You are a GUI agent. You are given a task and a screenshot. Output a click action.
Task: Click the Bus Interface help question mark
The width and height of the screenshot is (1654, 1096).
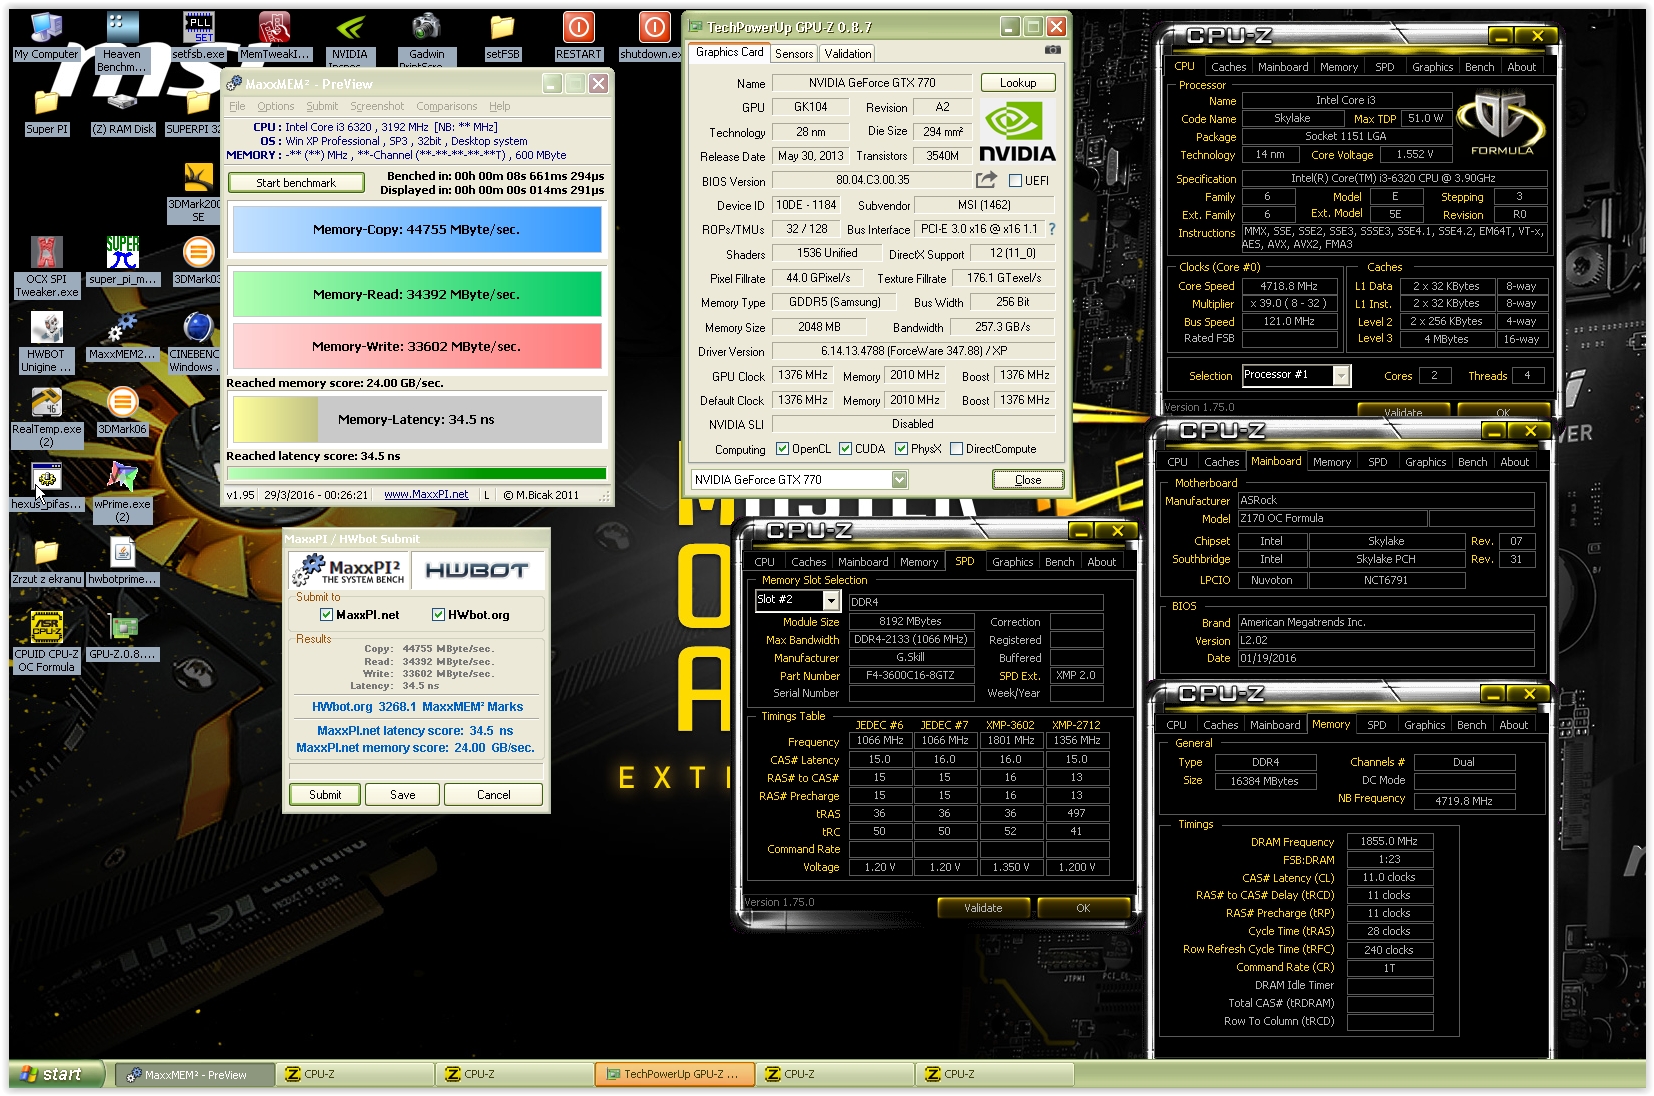coord(1052,229)
